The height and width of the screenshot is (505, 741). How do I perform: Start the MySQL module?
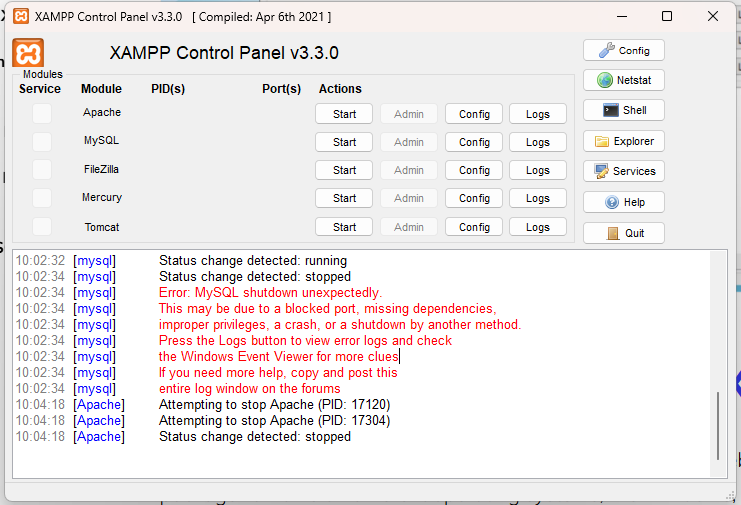coord(344,142)
